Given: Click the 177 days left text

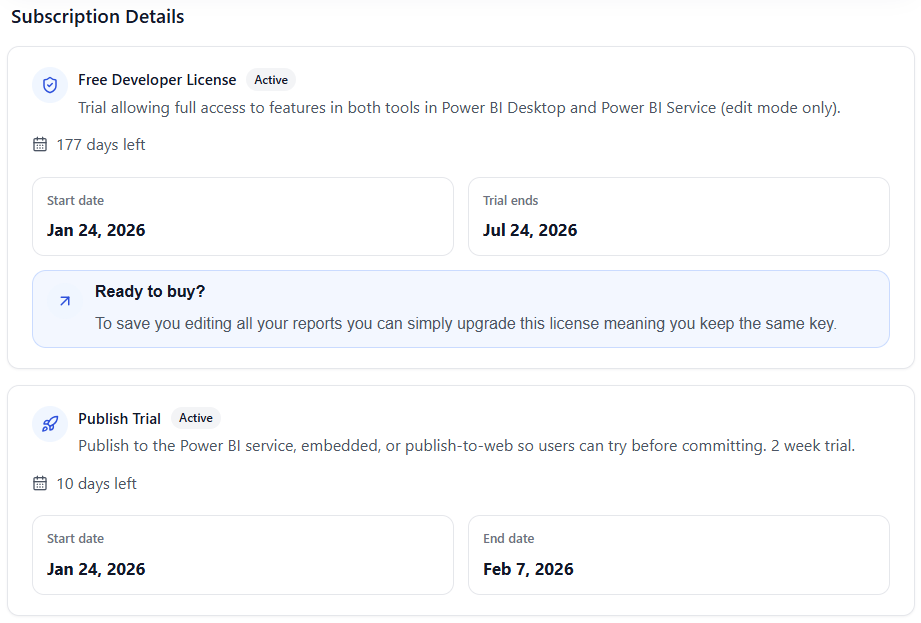Looking at the screenshot, I should (101, 145).
